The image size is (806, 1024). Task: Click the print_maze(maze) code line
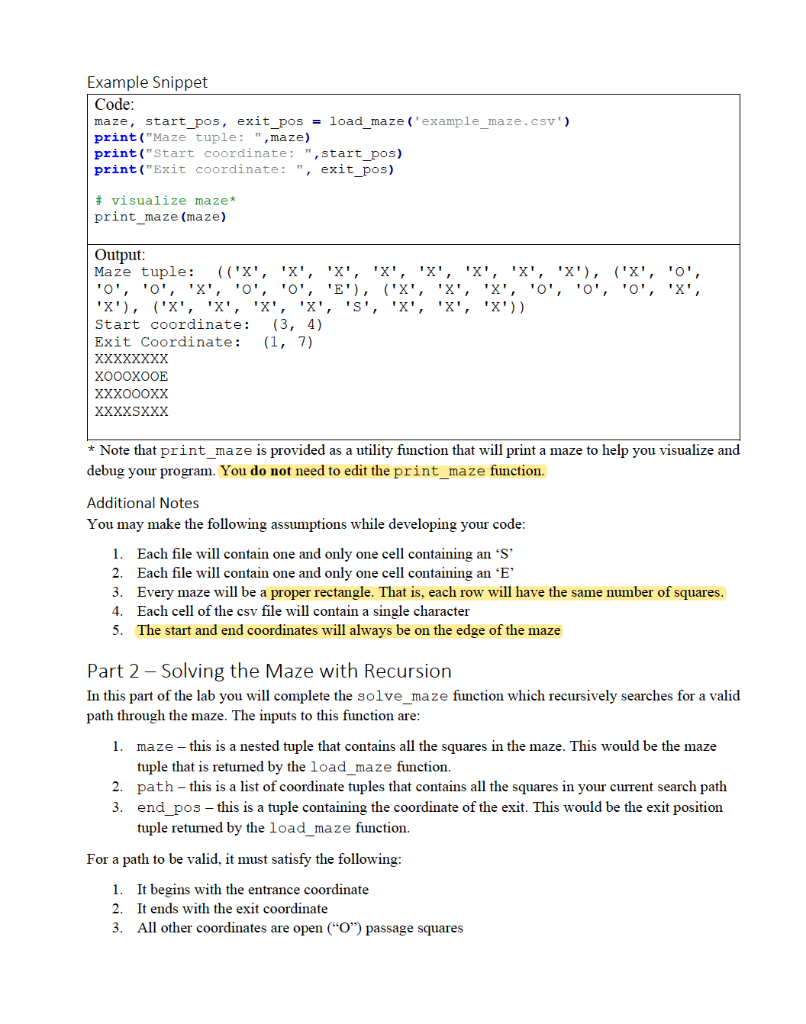[160, 216]
